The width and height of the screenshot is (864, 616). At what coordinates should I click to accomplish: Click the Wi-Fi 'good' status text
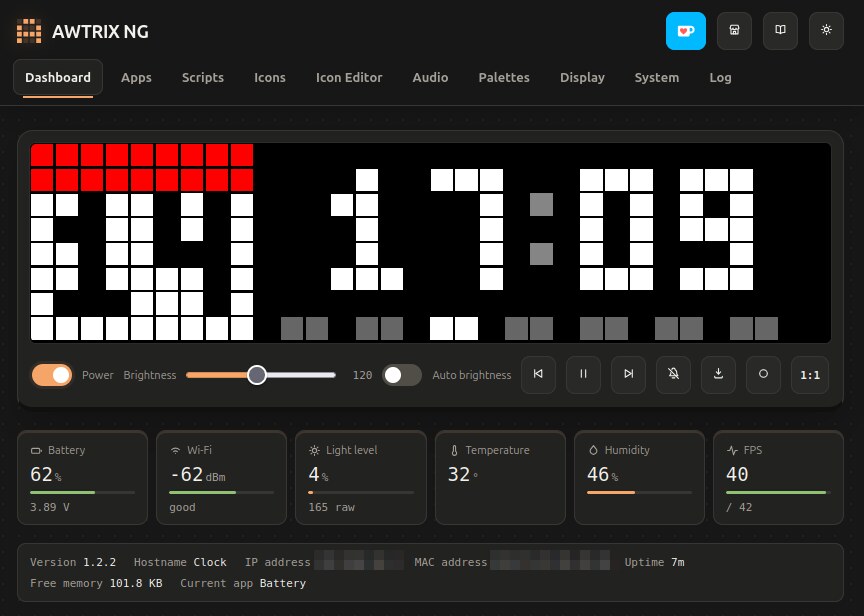pos(182,507)
